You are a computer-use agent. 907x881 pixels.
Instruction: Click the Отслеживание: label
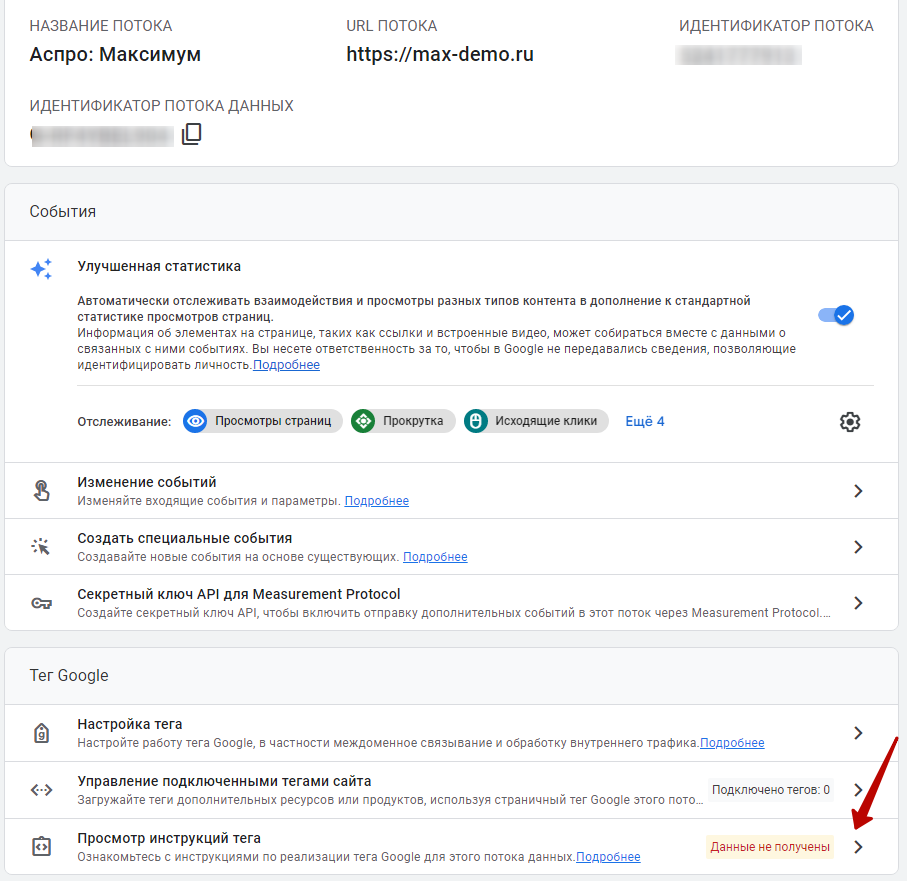pos(124,422)
